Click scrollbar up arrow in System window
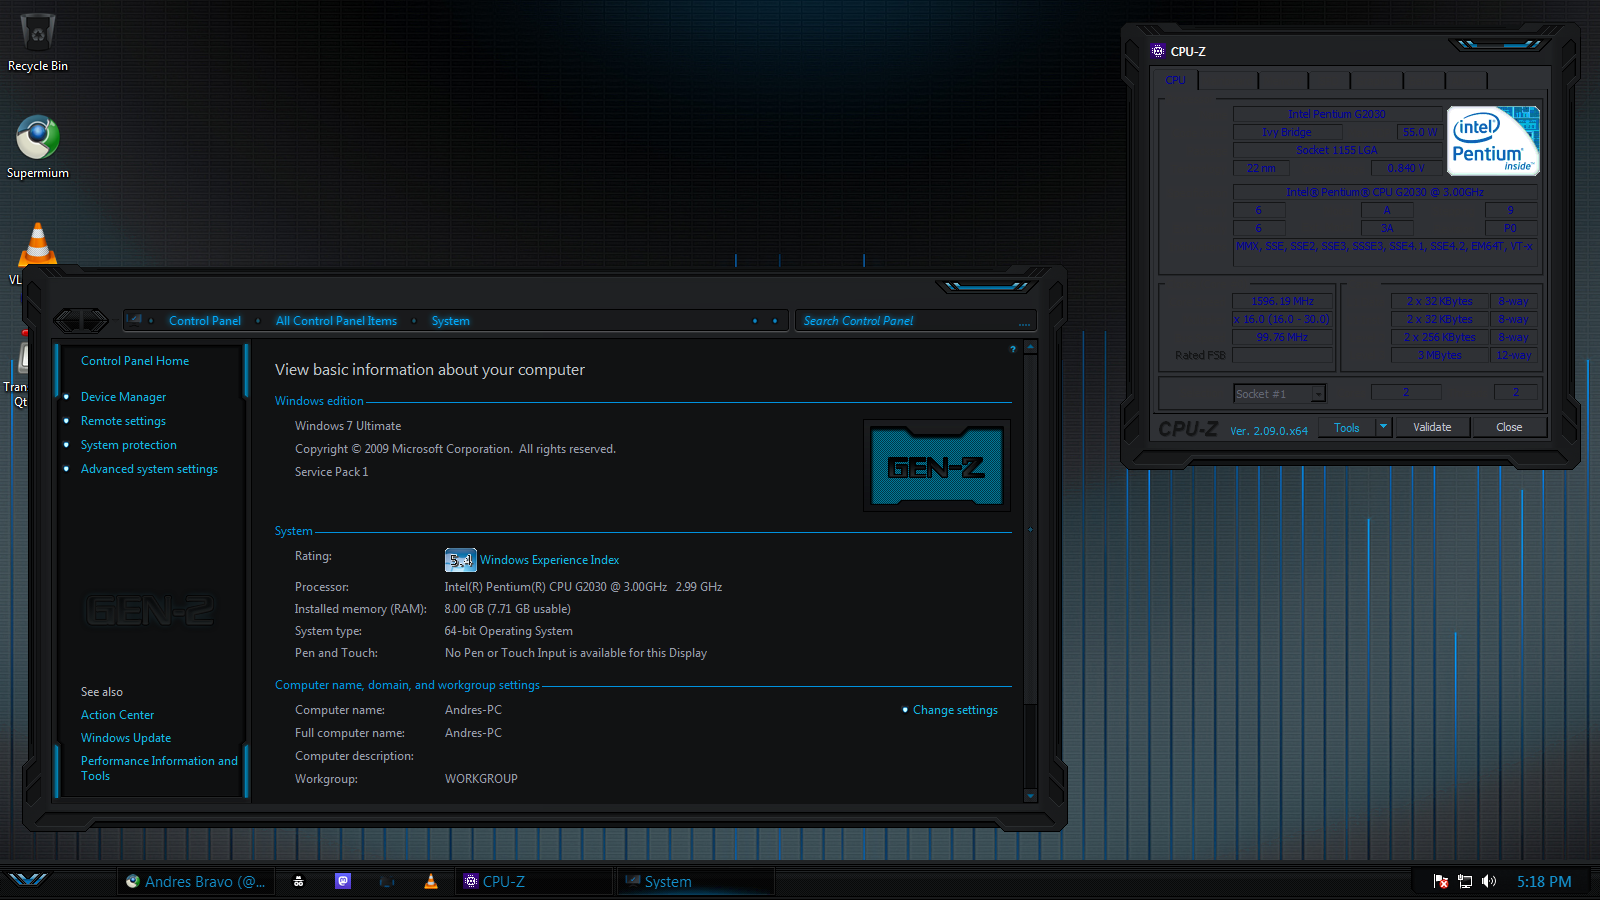This screenshot has width=1600, height=900. coord(1031,347)
